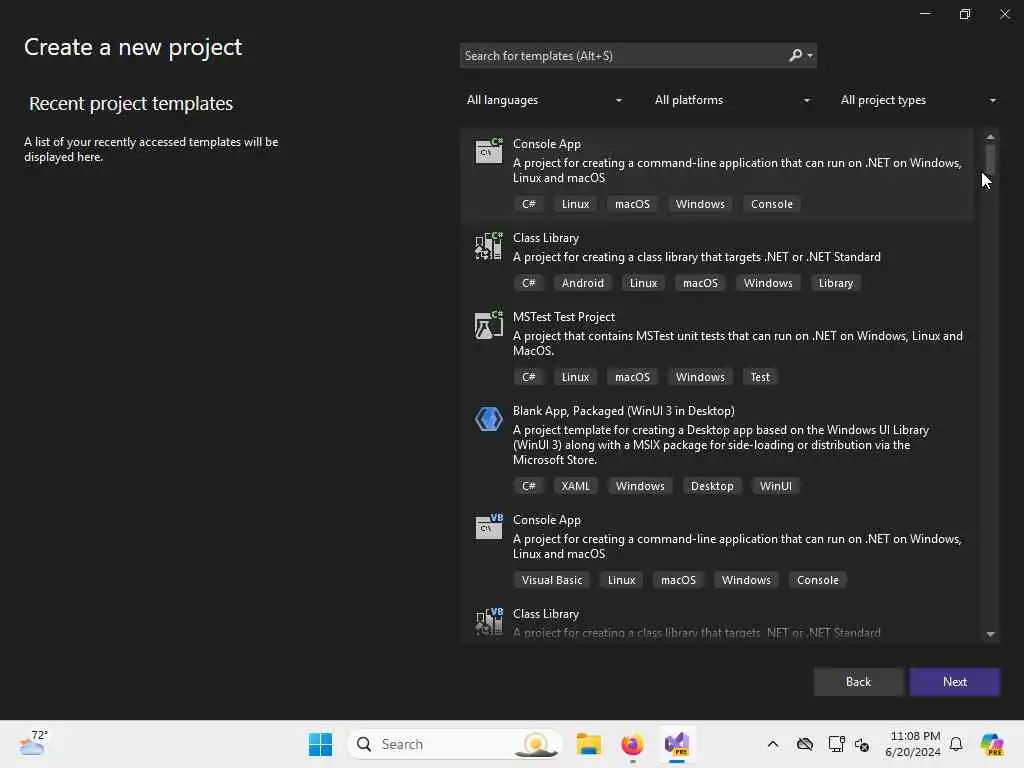Click the XAML tag
Viewport: 1024px width, 768px height.
click(x=575, y=486)
